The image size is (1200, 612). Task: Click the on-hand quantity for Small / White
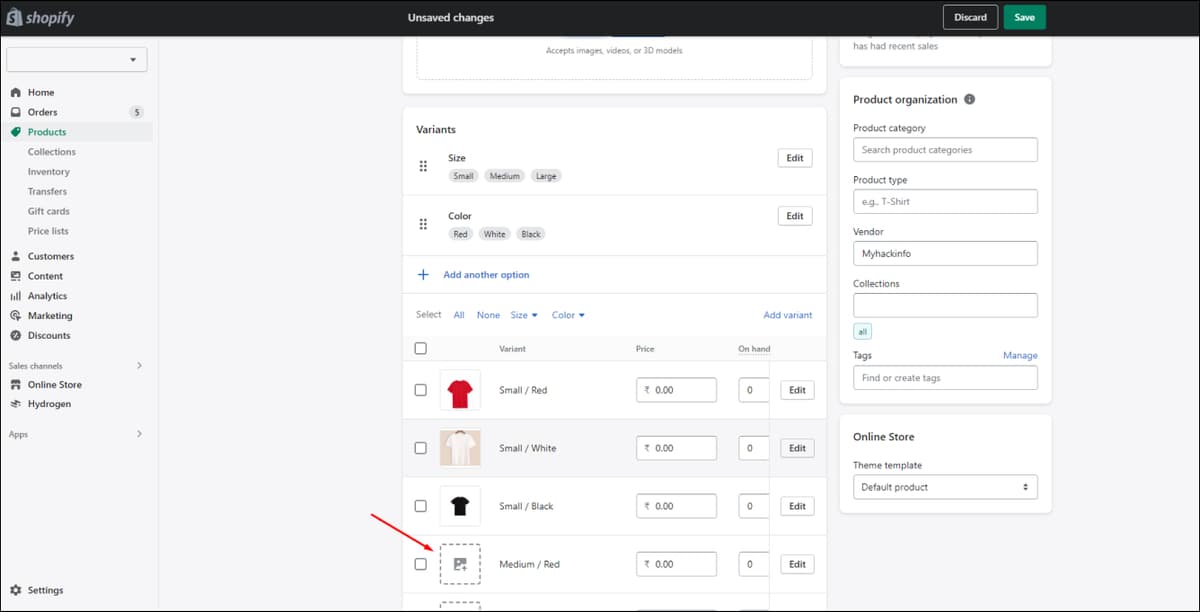point(754,448)
